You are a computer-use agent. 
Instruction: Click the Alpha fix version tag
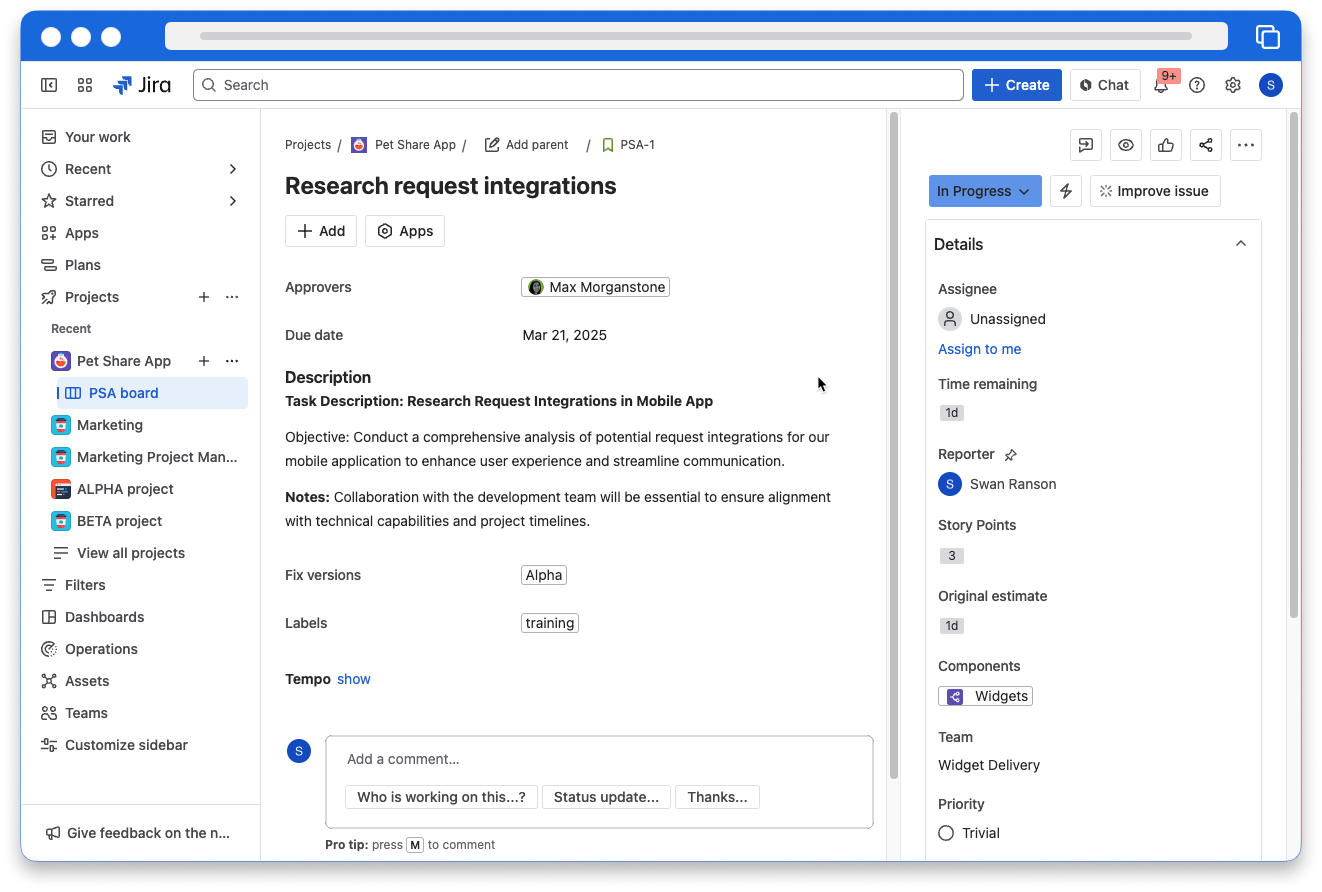544,575
